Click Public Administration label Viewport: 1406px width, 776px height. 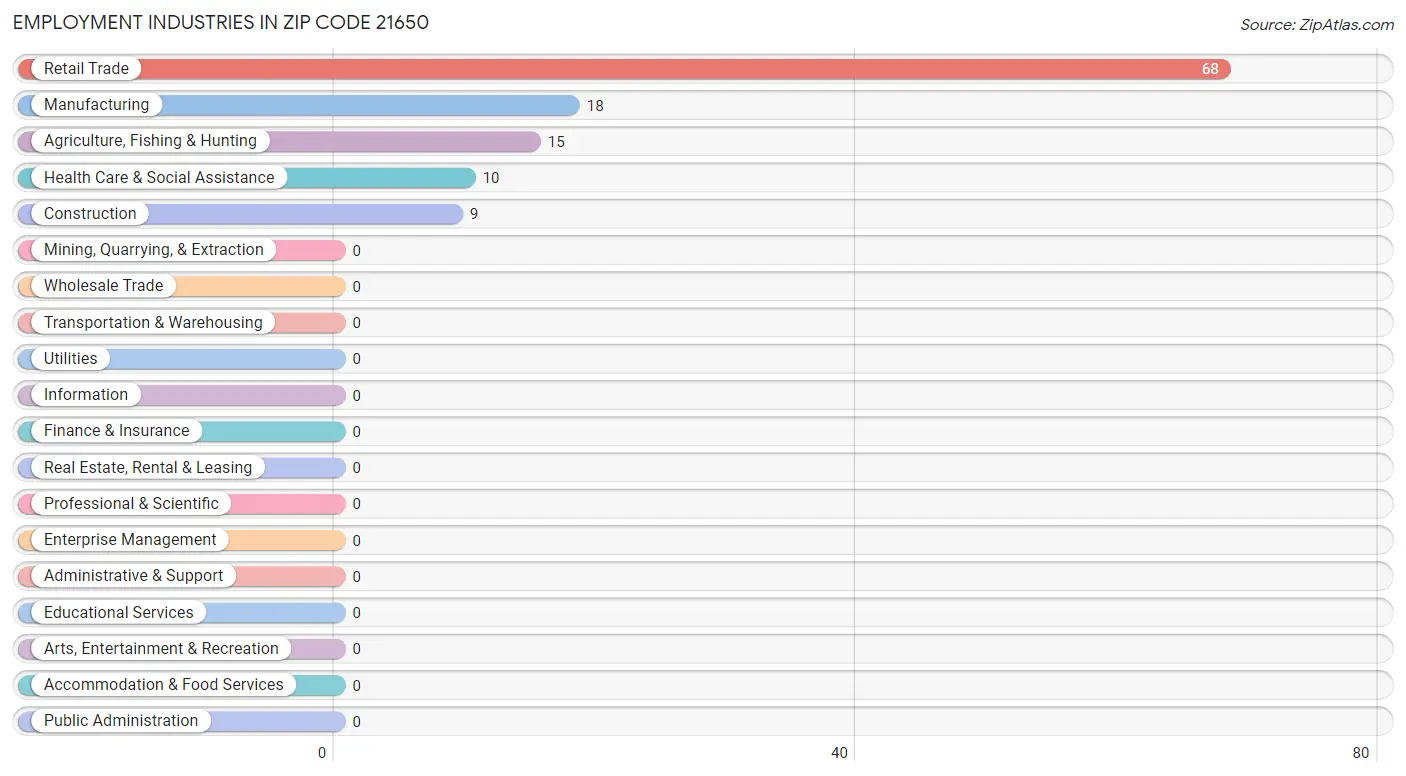click(x=121, y=721)
